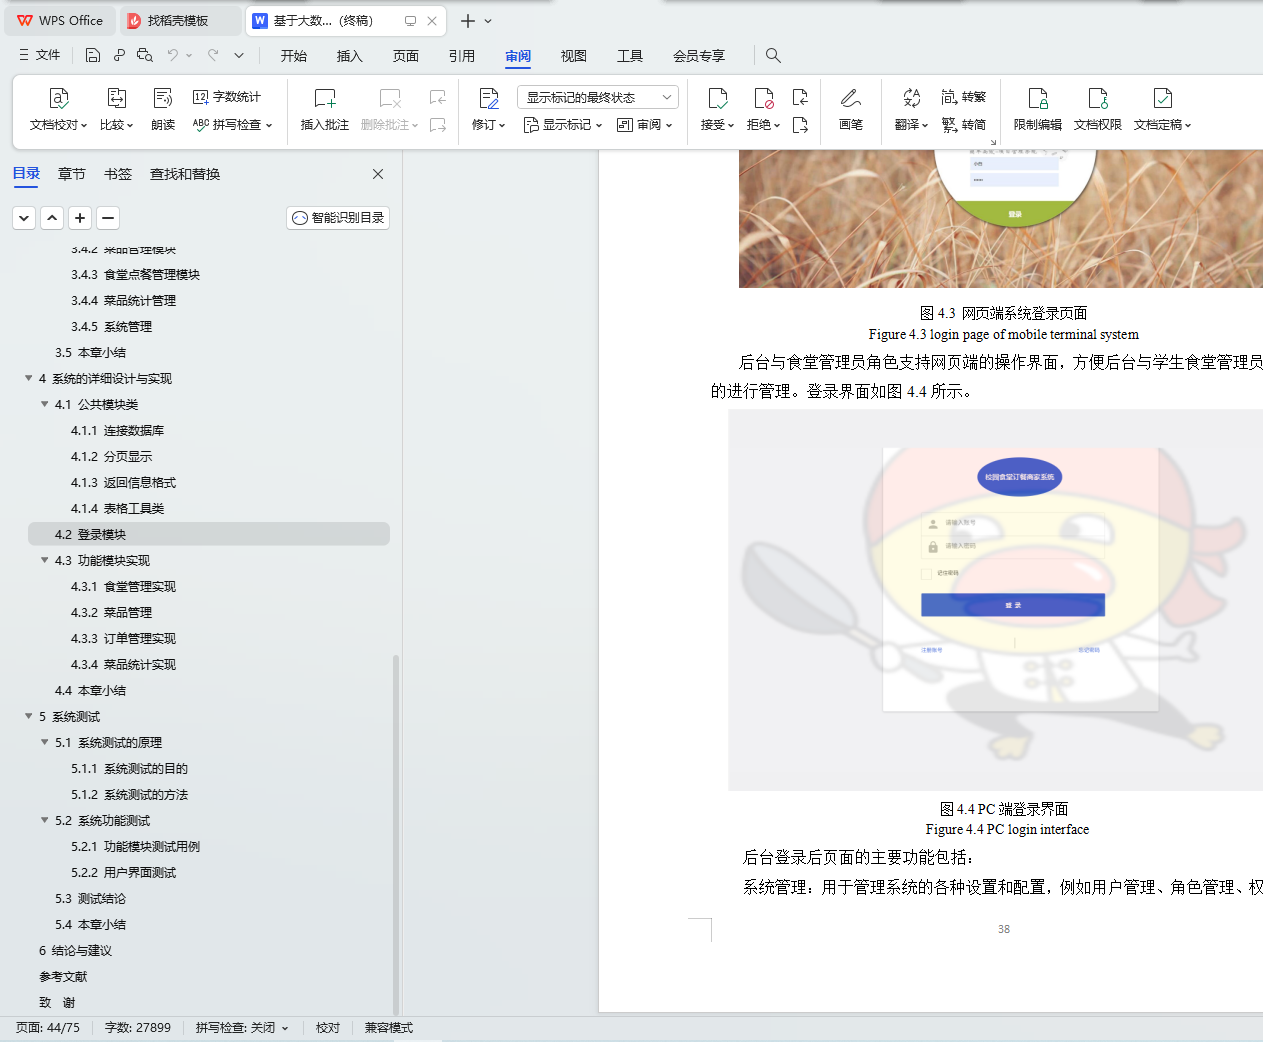
Task: Open a new tab with plus button
Action: (467, 20)
